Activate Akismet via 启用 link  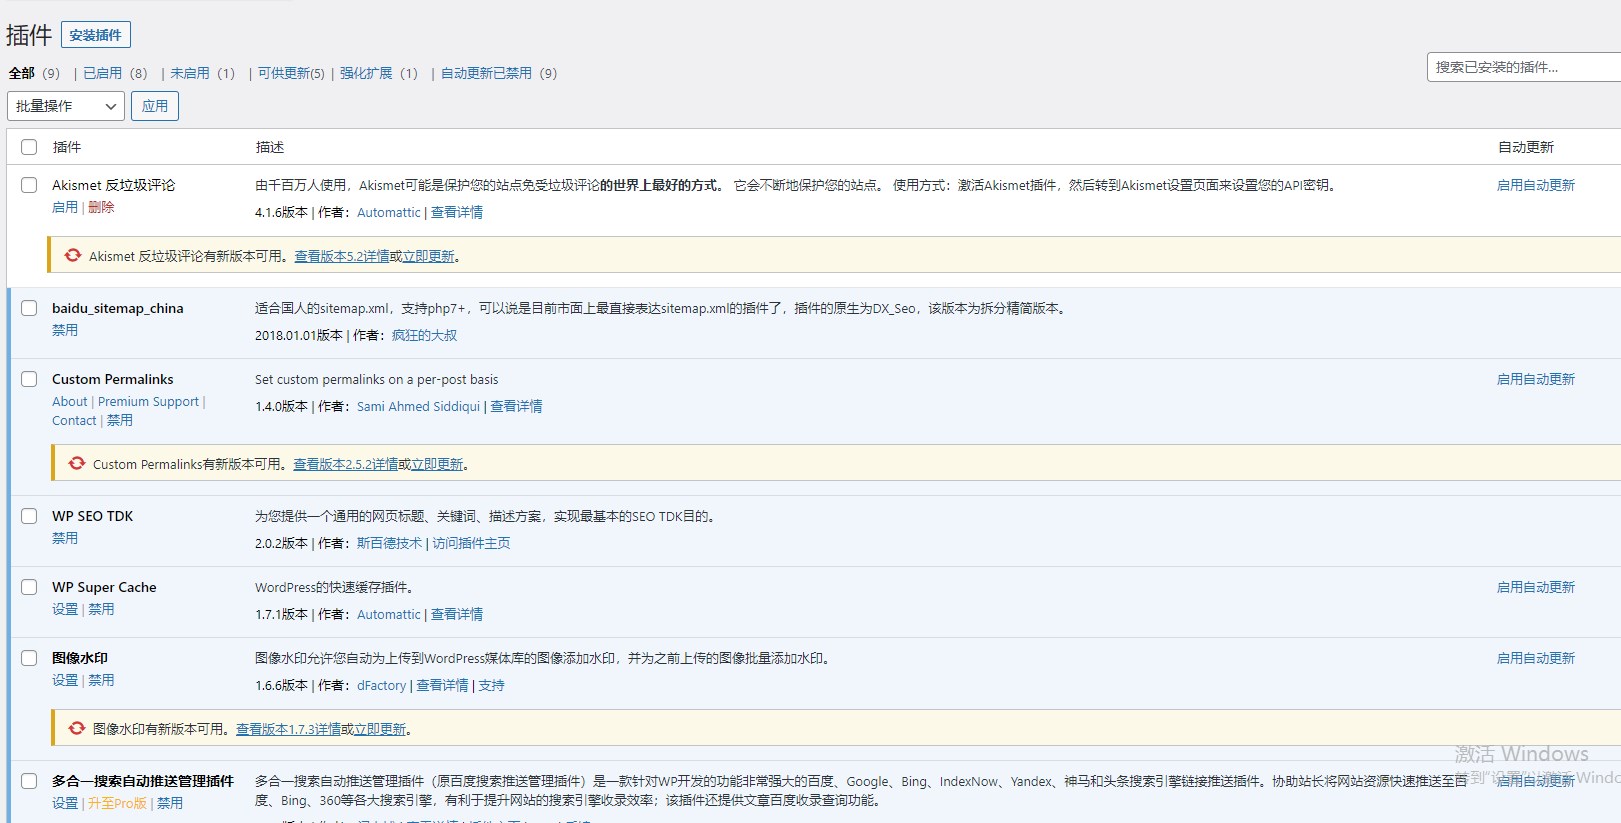64,207
